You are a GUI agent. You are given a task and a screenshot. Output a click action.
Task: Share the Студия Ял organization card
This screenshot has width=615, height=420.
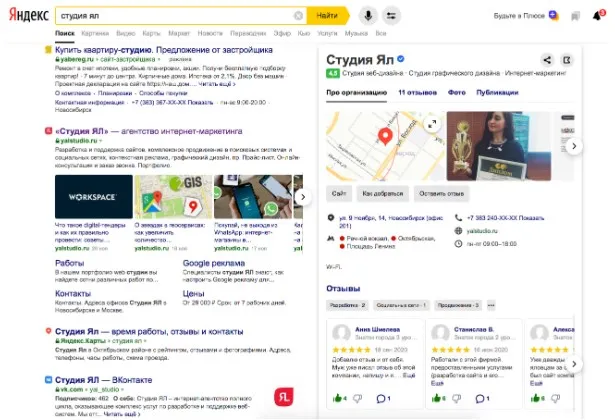tap(547, 60)
